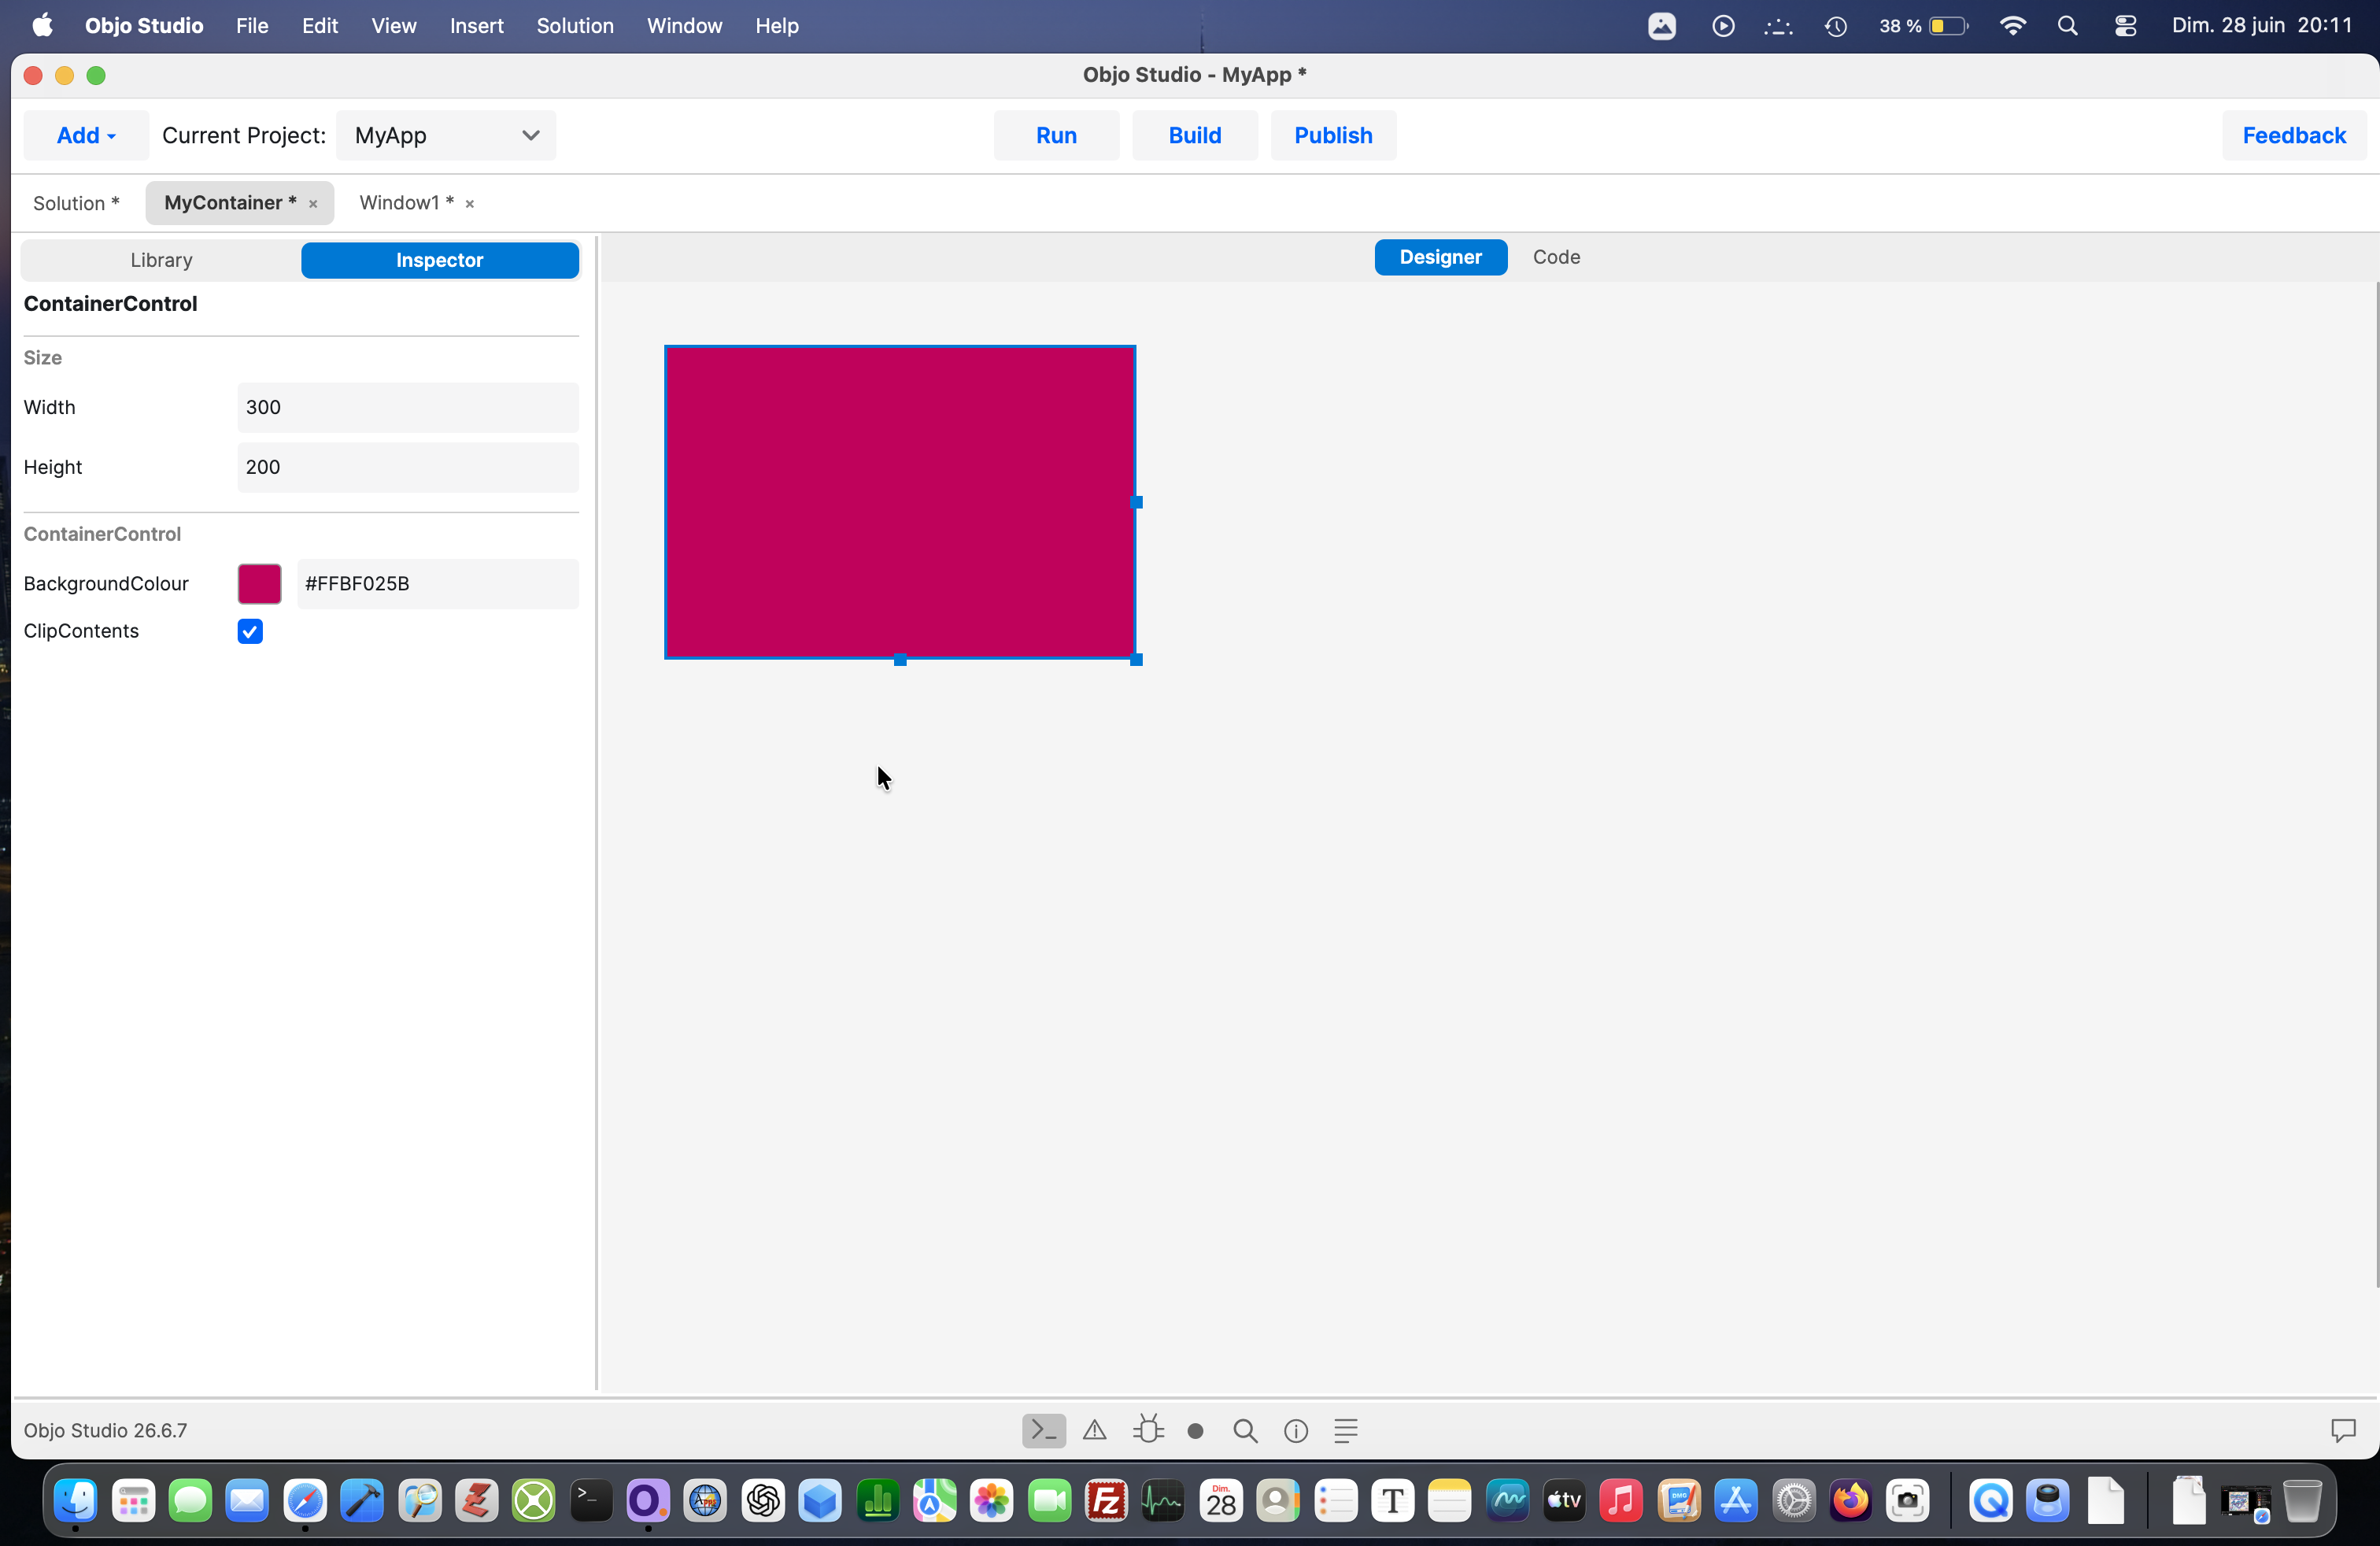Viewport: 2380px width, 1546px height.
Task: Open App Store from the Dock
Action: click(x=1736, y=1500)
